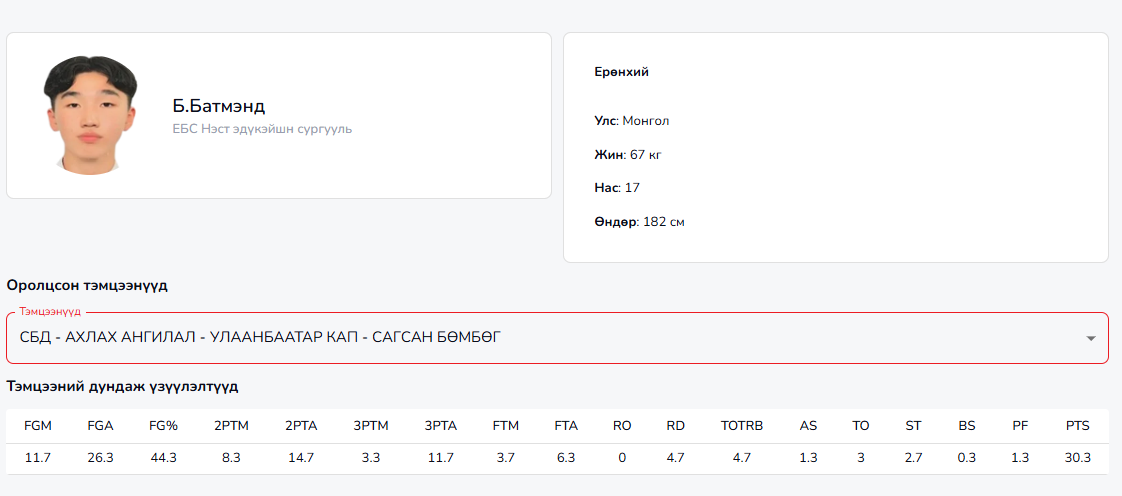Click the 3PTA column header

click(x=440, y=426)
